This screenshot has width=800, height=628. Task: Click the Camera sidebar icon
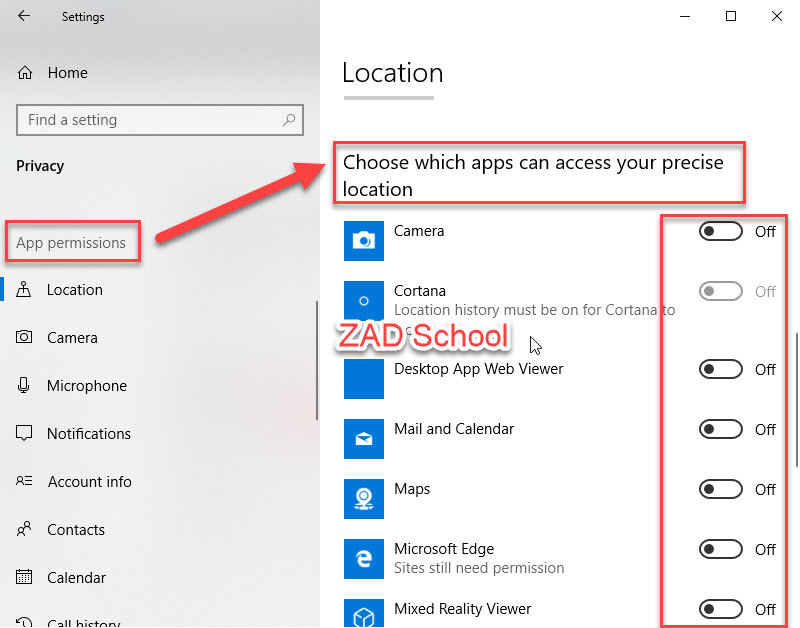[24, 337]
